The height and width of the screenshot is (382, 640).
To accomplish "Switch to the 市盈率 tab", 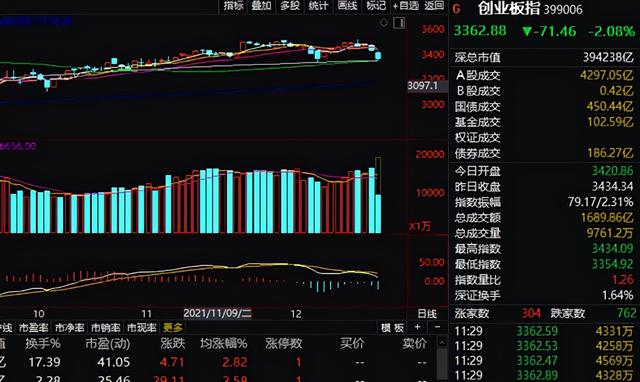I will click(x=33, y=328).
